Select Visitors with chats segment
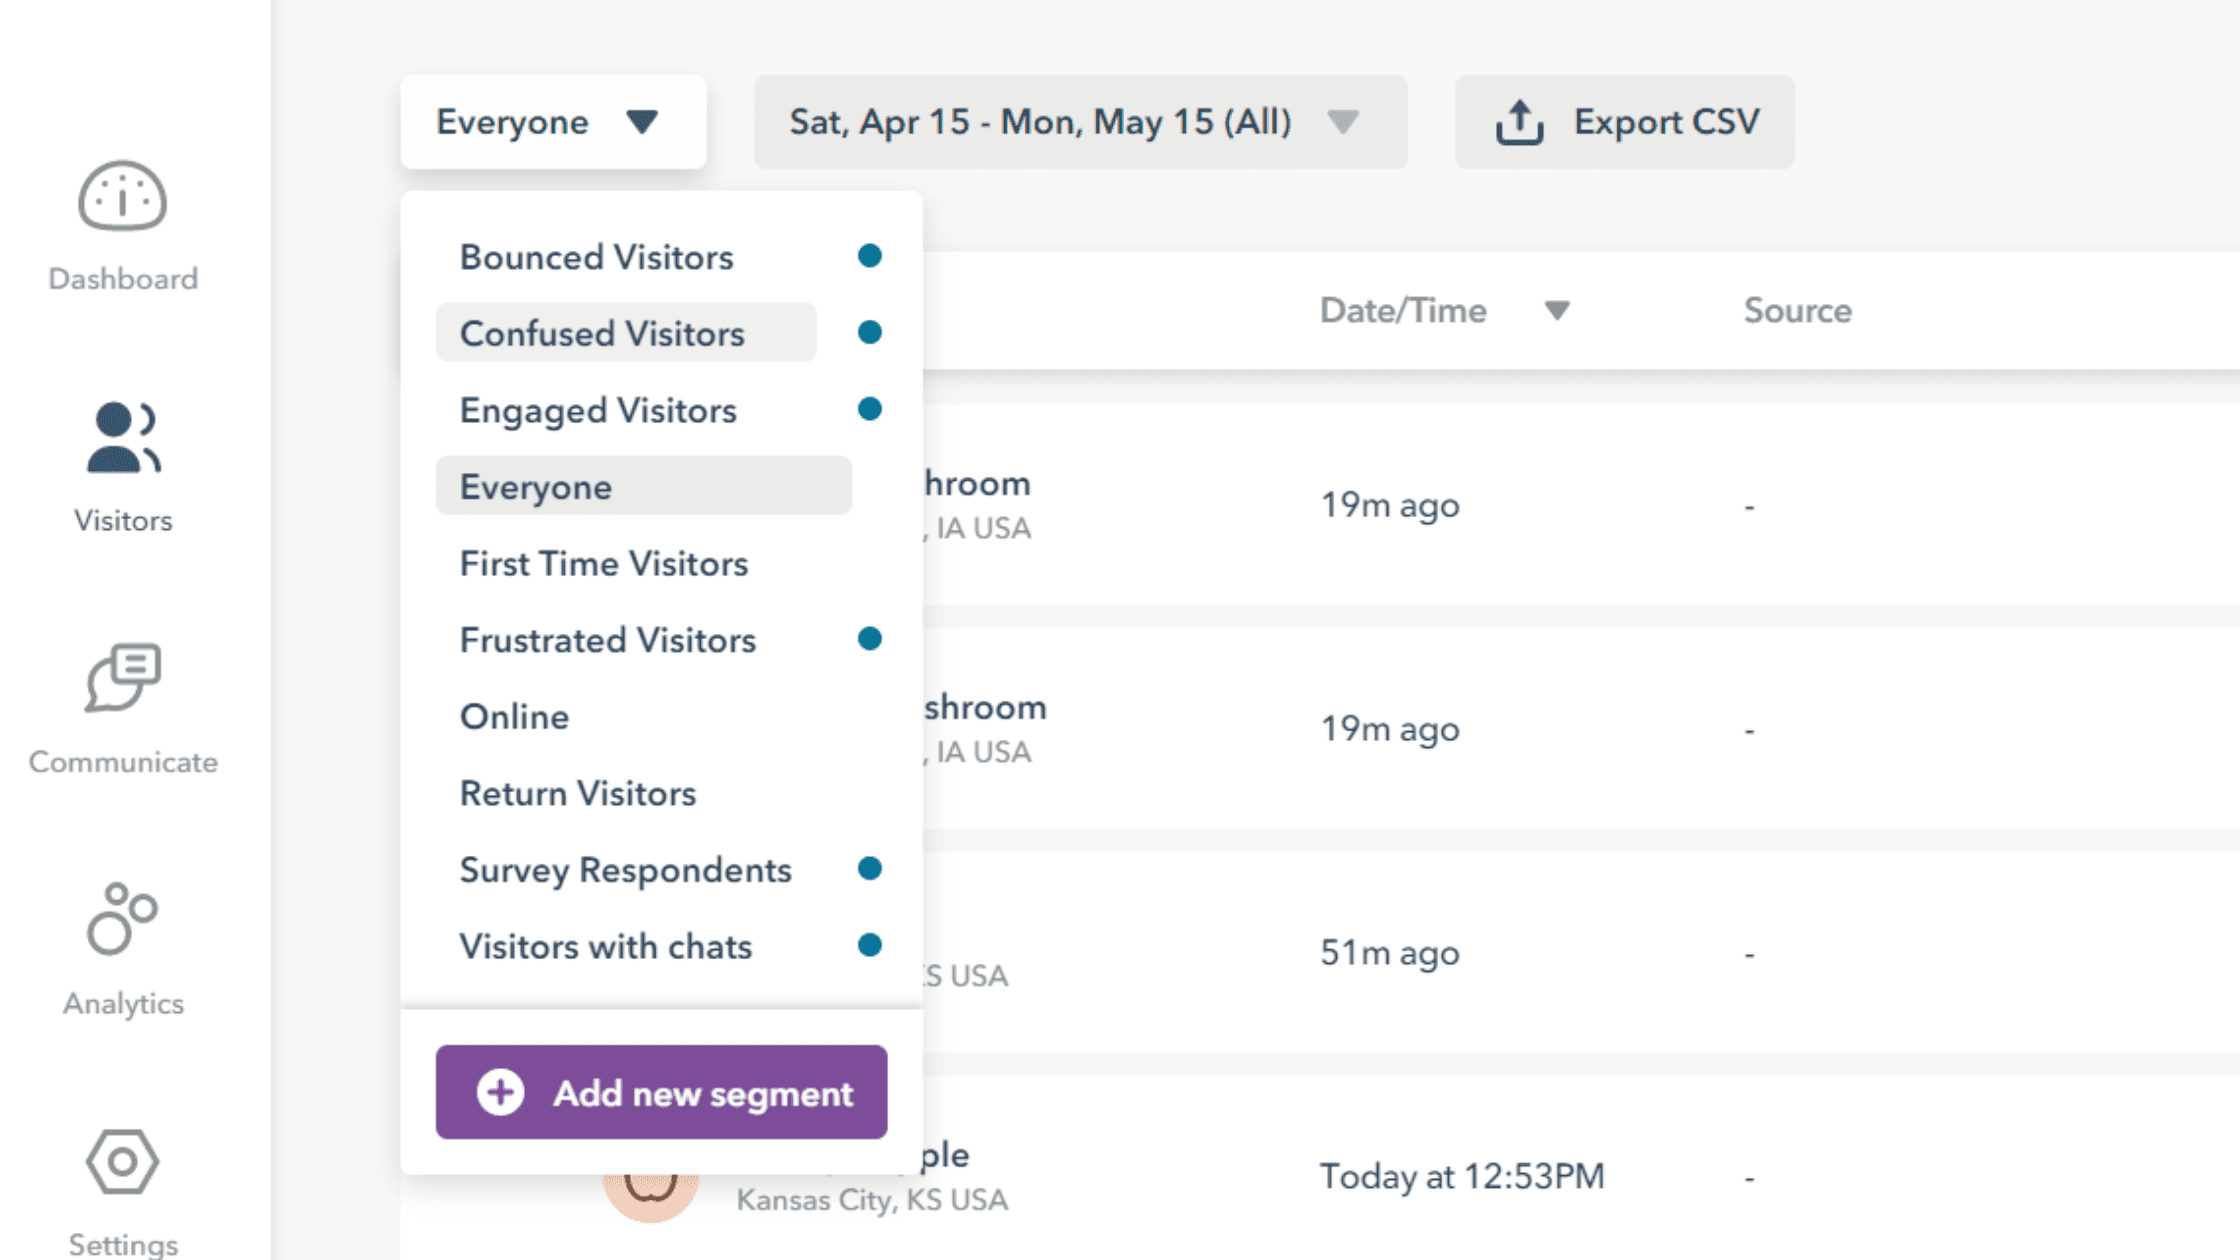2240x1260 pixels. coord(606,946)
